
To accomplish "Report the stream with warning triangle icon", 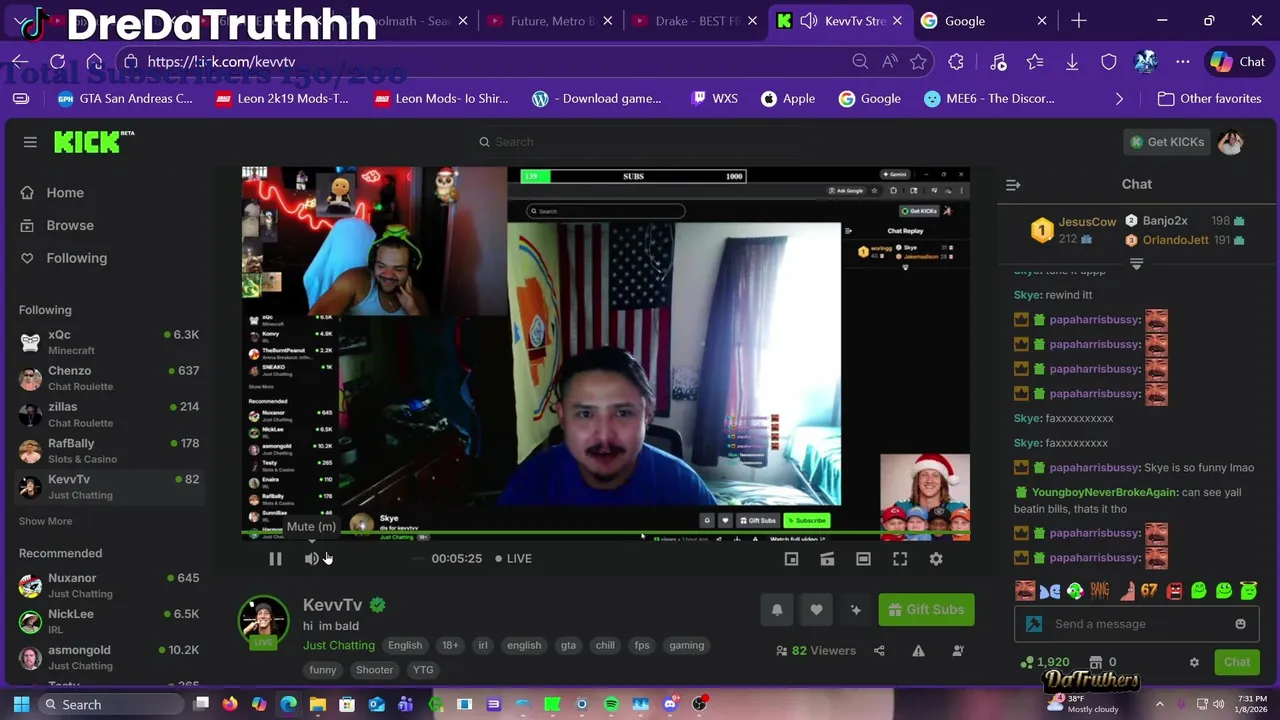I will coord(918,651).
